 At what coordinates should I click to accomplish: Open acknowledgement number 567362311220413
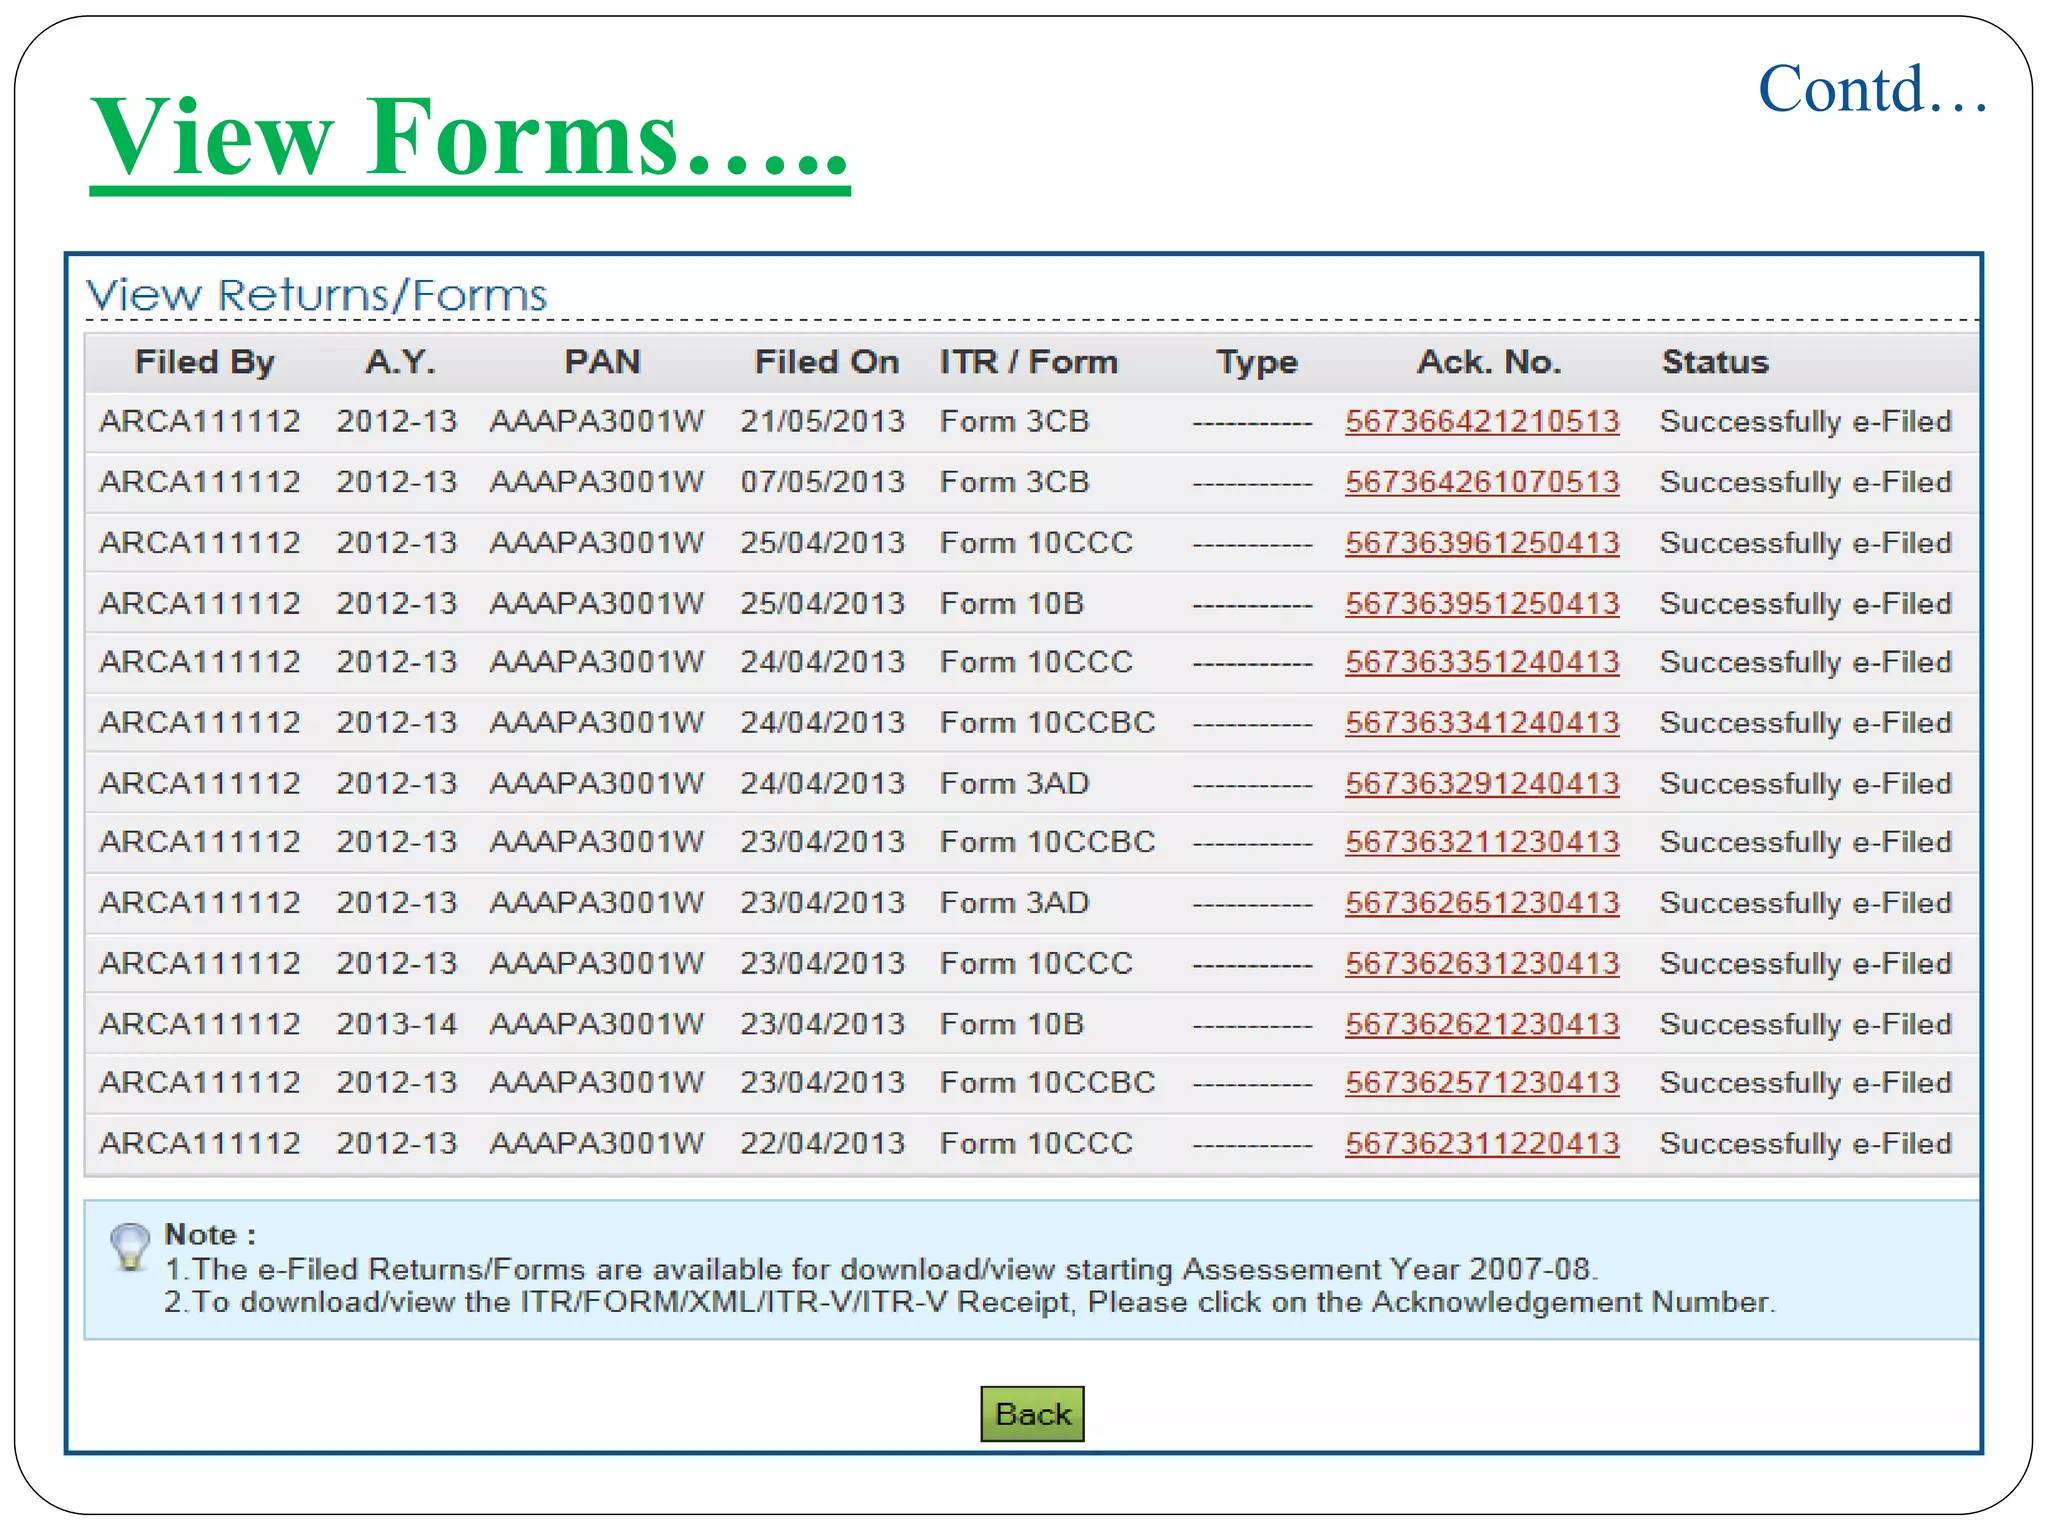point(1482,1144)
